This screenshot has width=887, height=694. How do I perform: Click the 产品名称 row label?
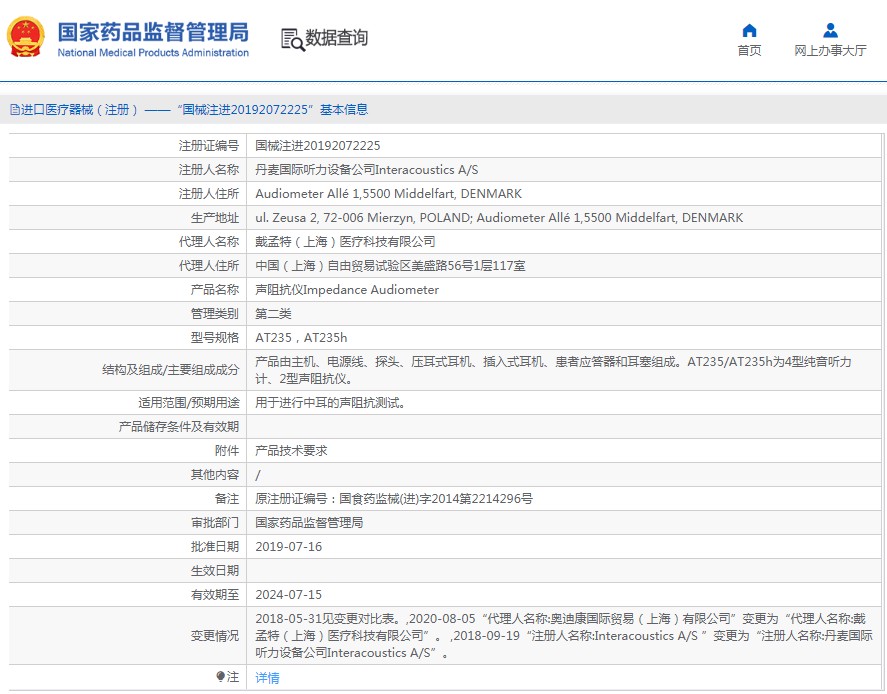[x=215, y=290]
